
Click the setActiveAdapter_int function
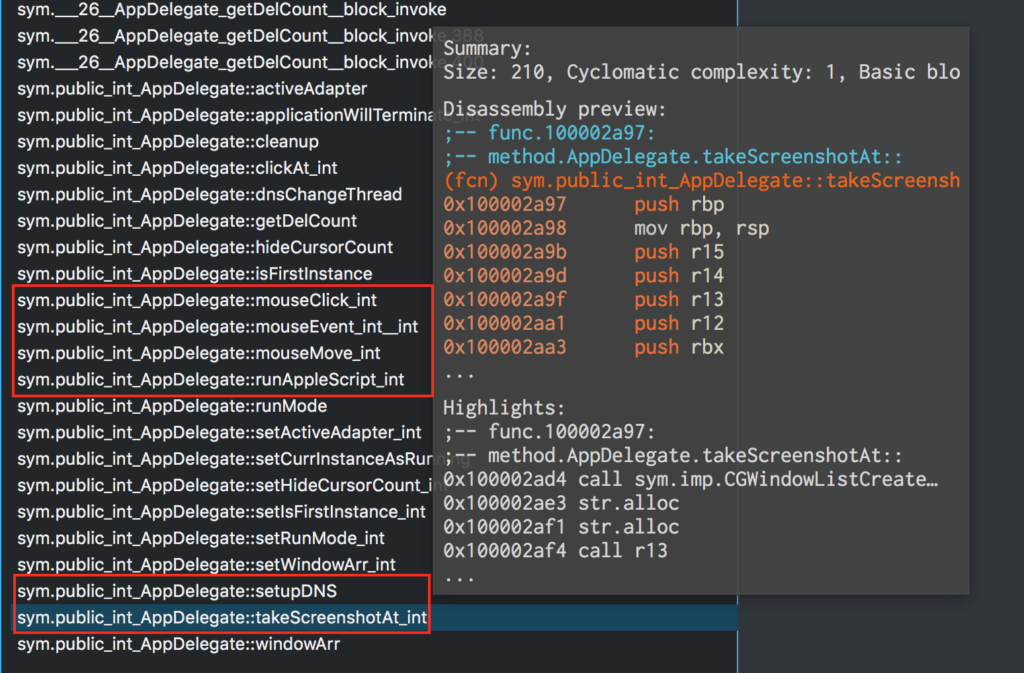[x=219, y=432]
